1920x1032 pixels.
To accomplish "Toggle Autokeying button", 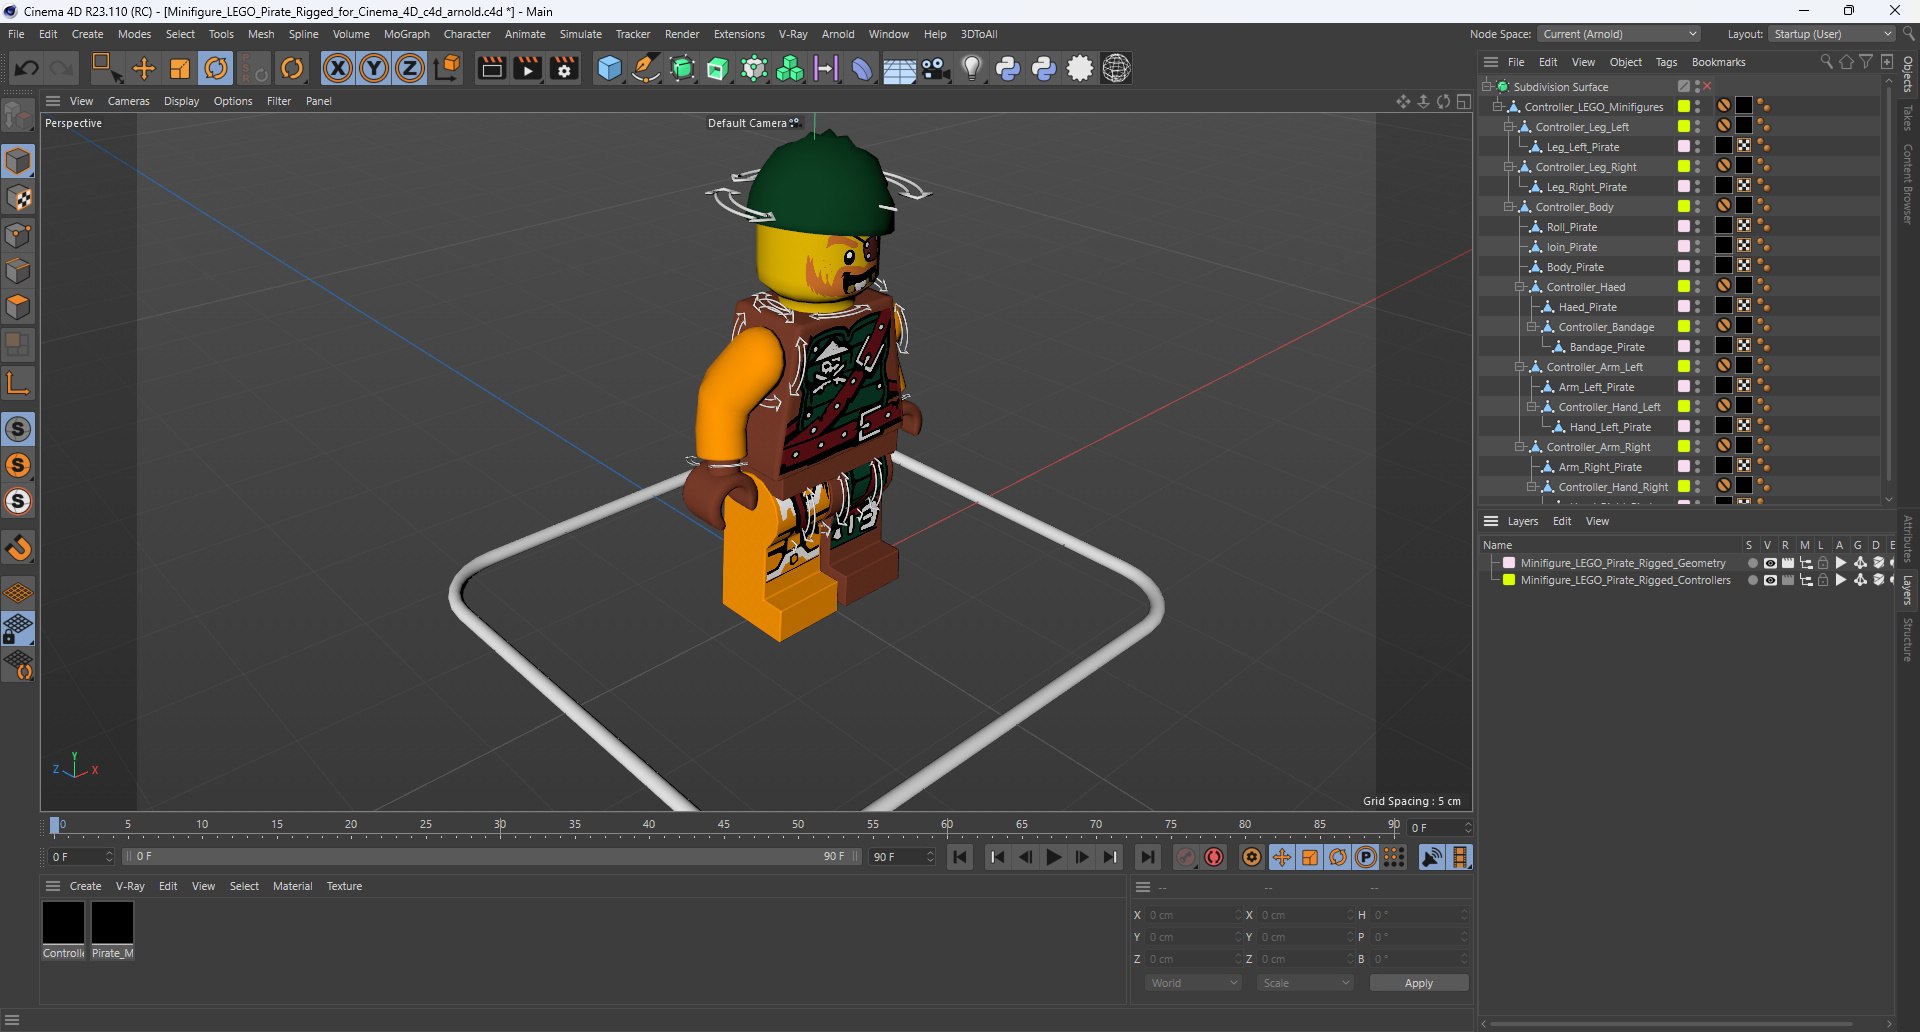I will [1214, 857].
